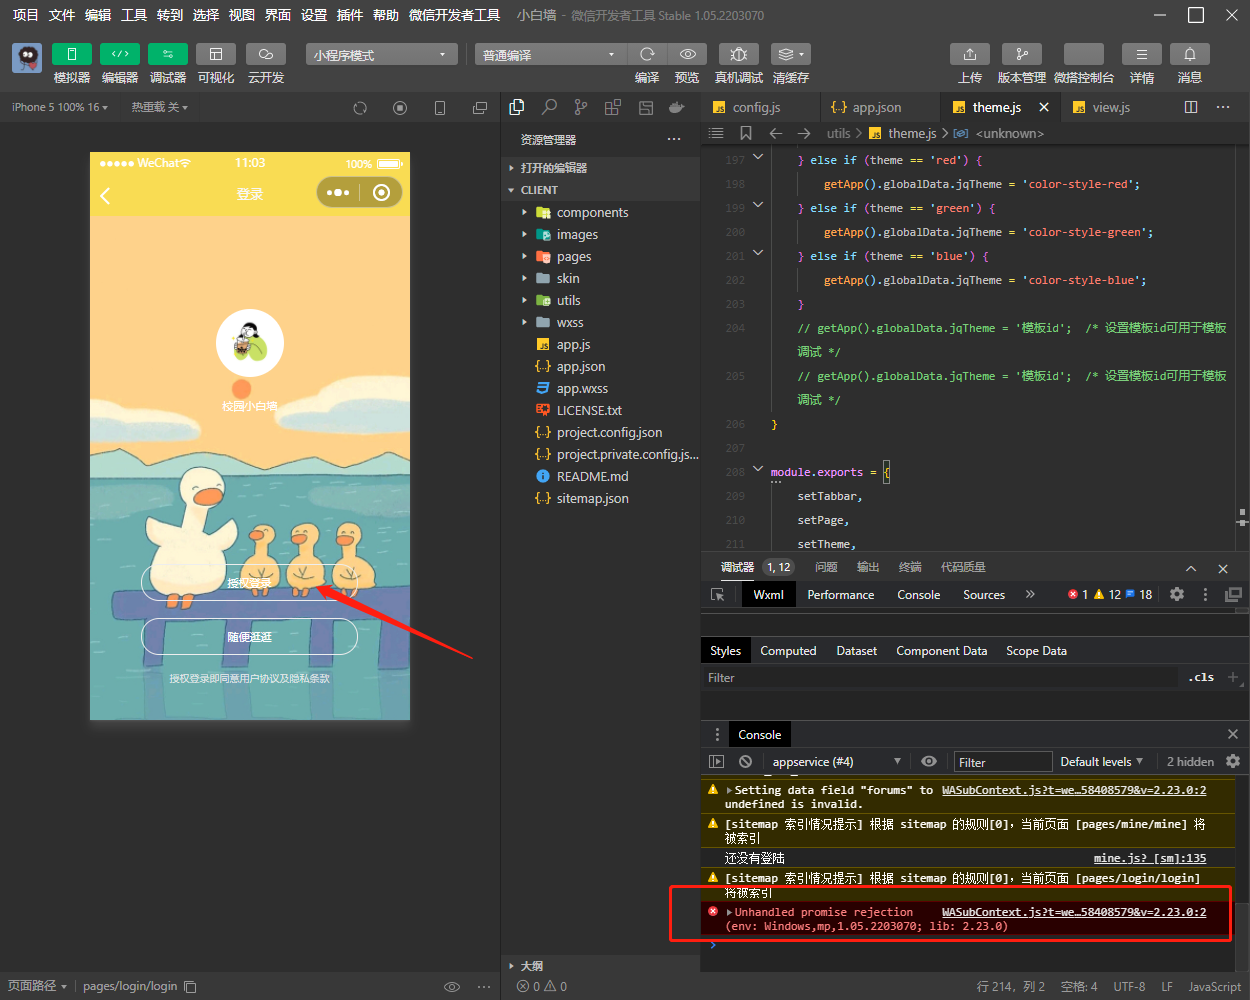Click the simulator refresh icon

pos(360,108)
